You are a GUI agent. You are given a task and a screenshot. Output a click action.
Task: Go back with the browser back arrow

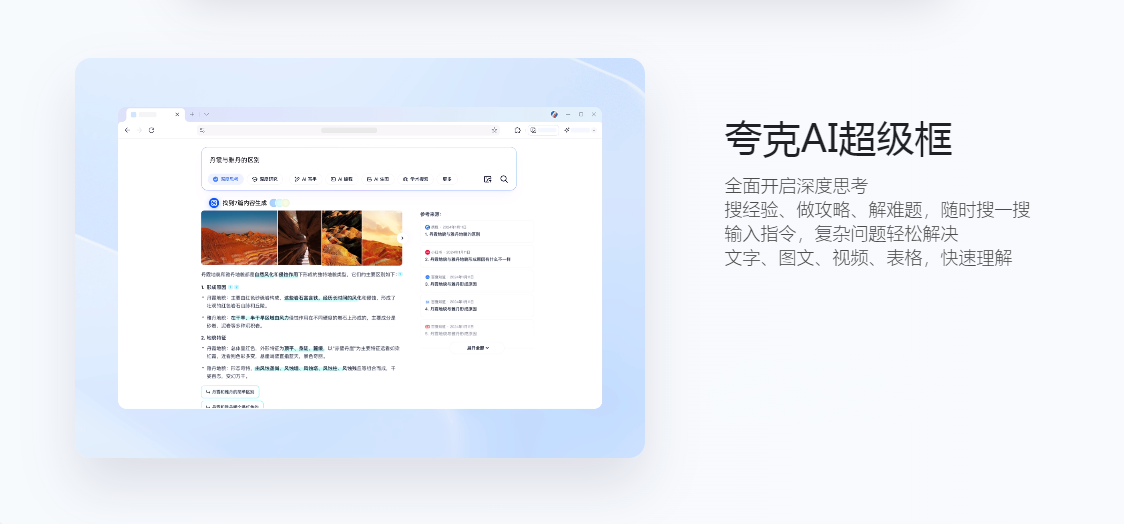coord(127,130)
